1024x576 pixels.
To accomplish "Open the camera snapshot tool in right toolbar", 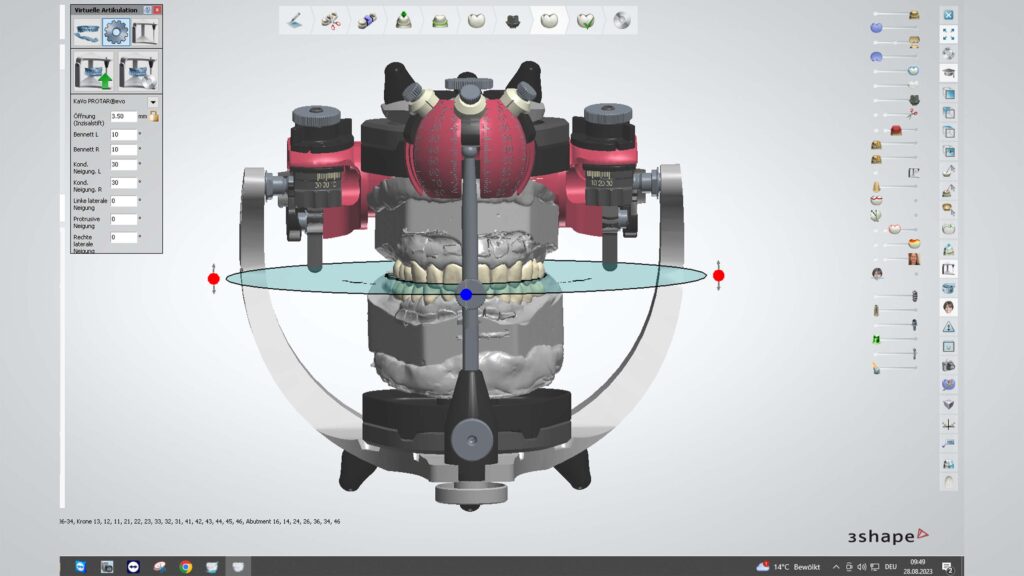I will point(948,365).
